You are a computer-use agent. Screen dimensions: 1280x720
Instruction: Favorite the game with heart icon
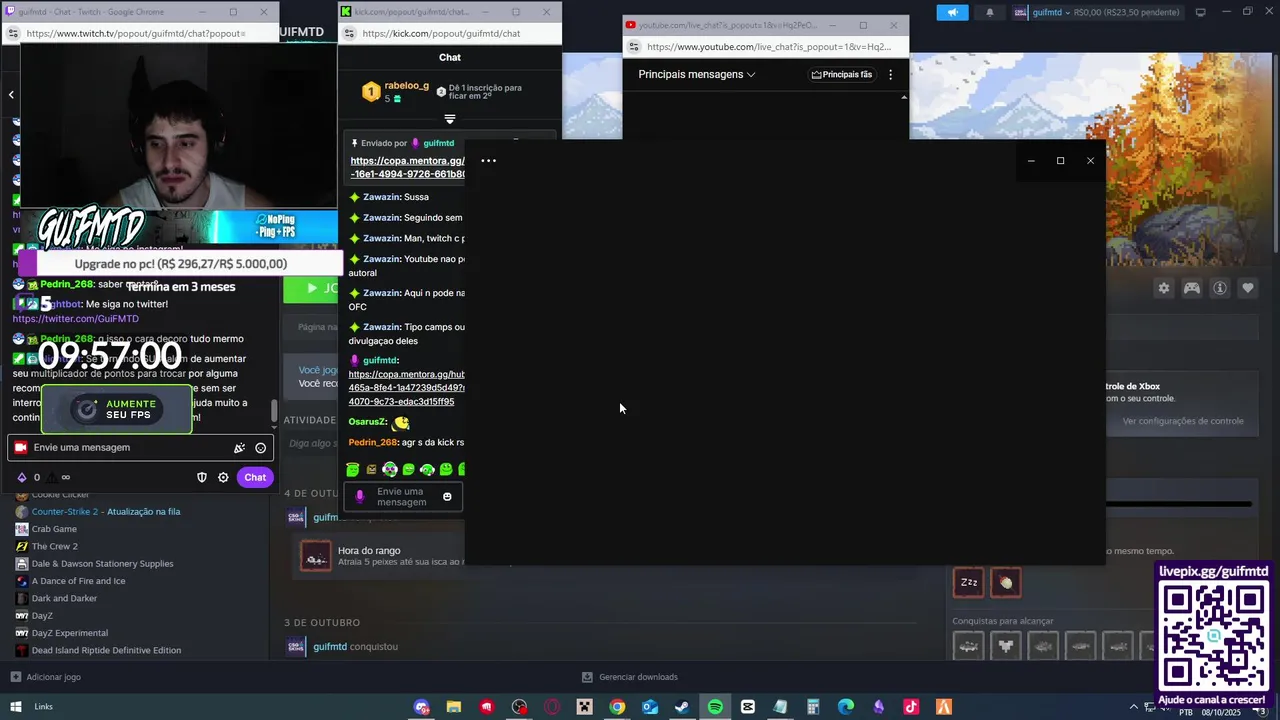(1248, 288)
